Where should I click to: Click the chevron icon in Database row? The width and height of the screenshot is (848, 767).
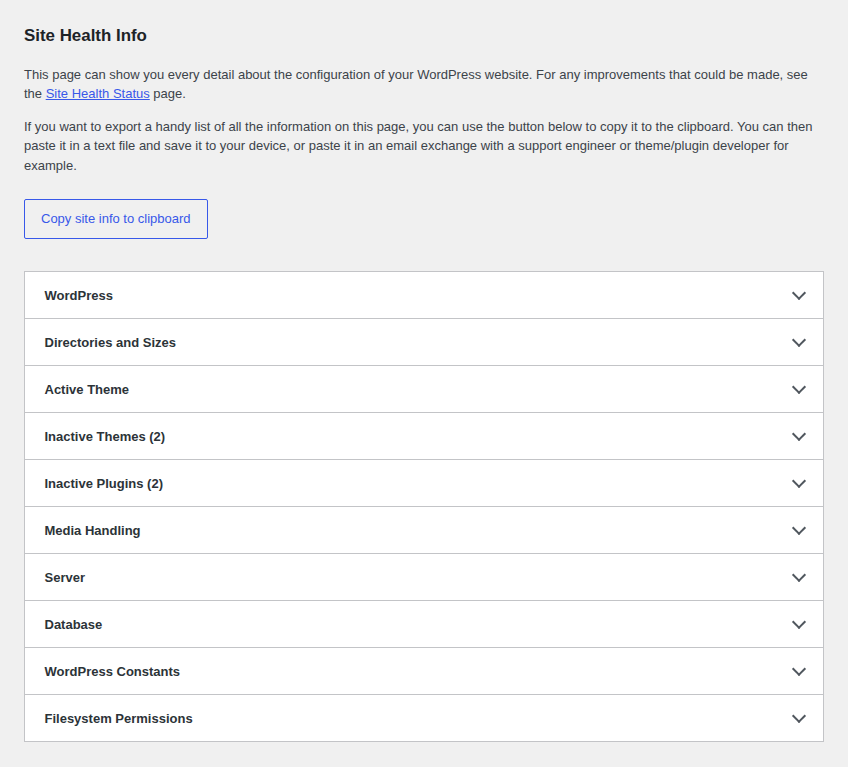click(799, 625)
